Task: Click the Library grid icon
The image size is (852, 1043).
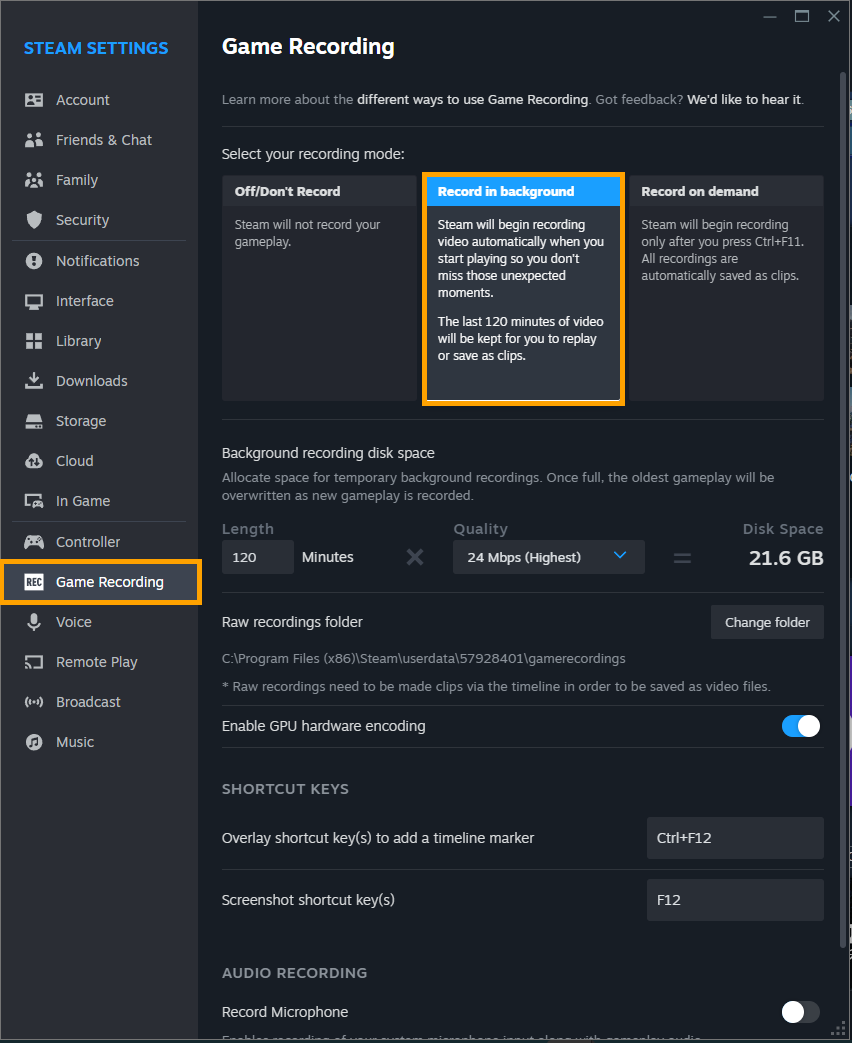Action: click(34, 341)
